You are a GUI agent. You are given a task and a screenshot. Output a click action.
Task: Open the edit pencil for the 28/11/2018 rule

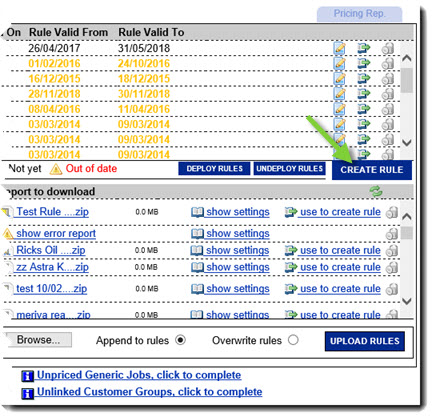[x=339, y=94]
